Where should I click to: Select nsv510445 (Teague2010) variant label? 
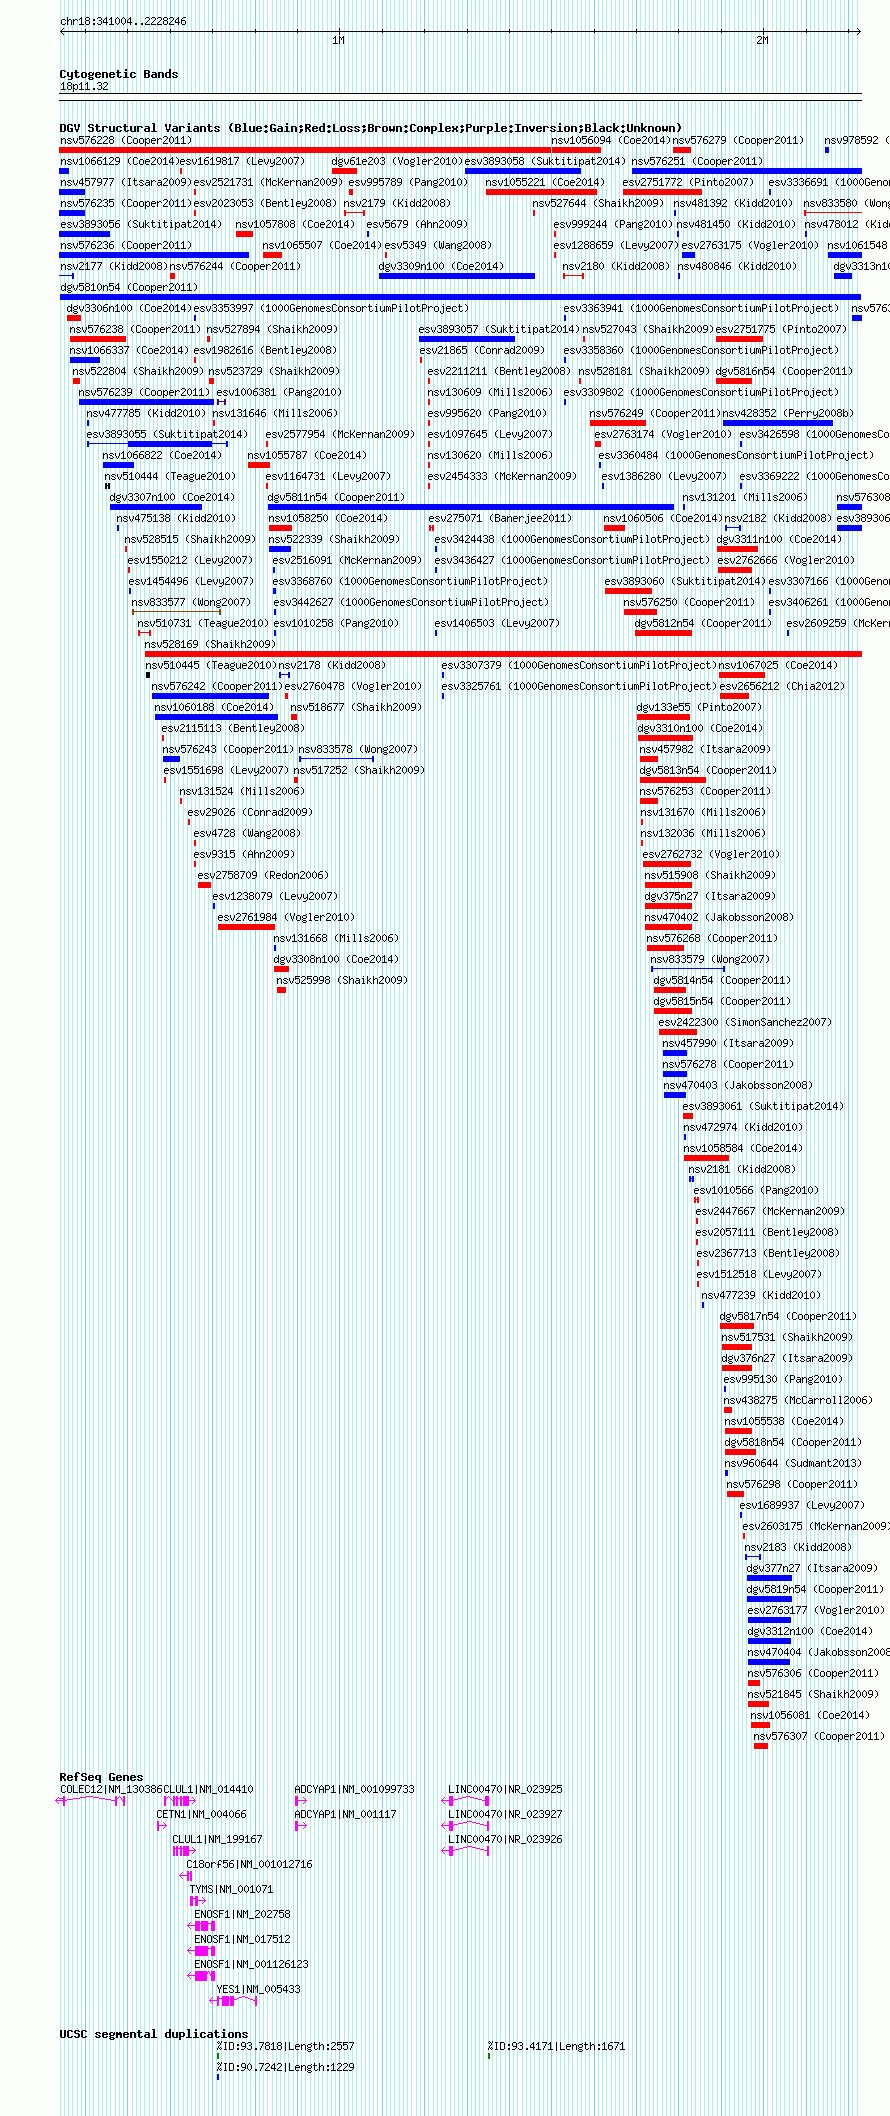211,665
